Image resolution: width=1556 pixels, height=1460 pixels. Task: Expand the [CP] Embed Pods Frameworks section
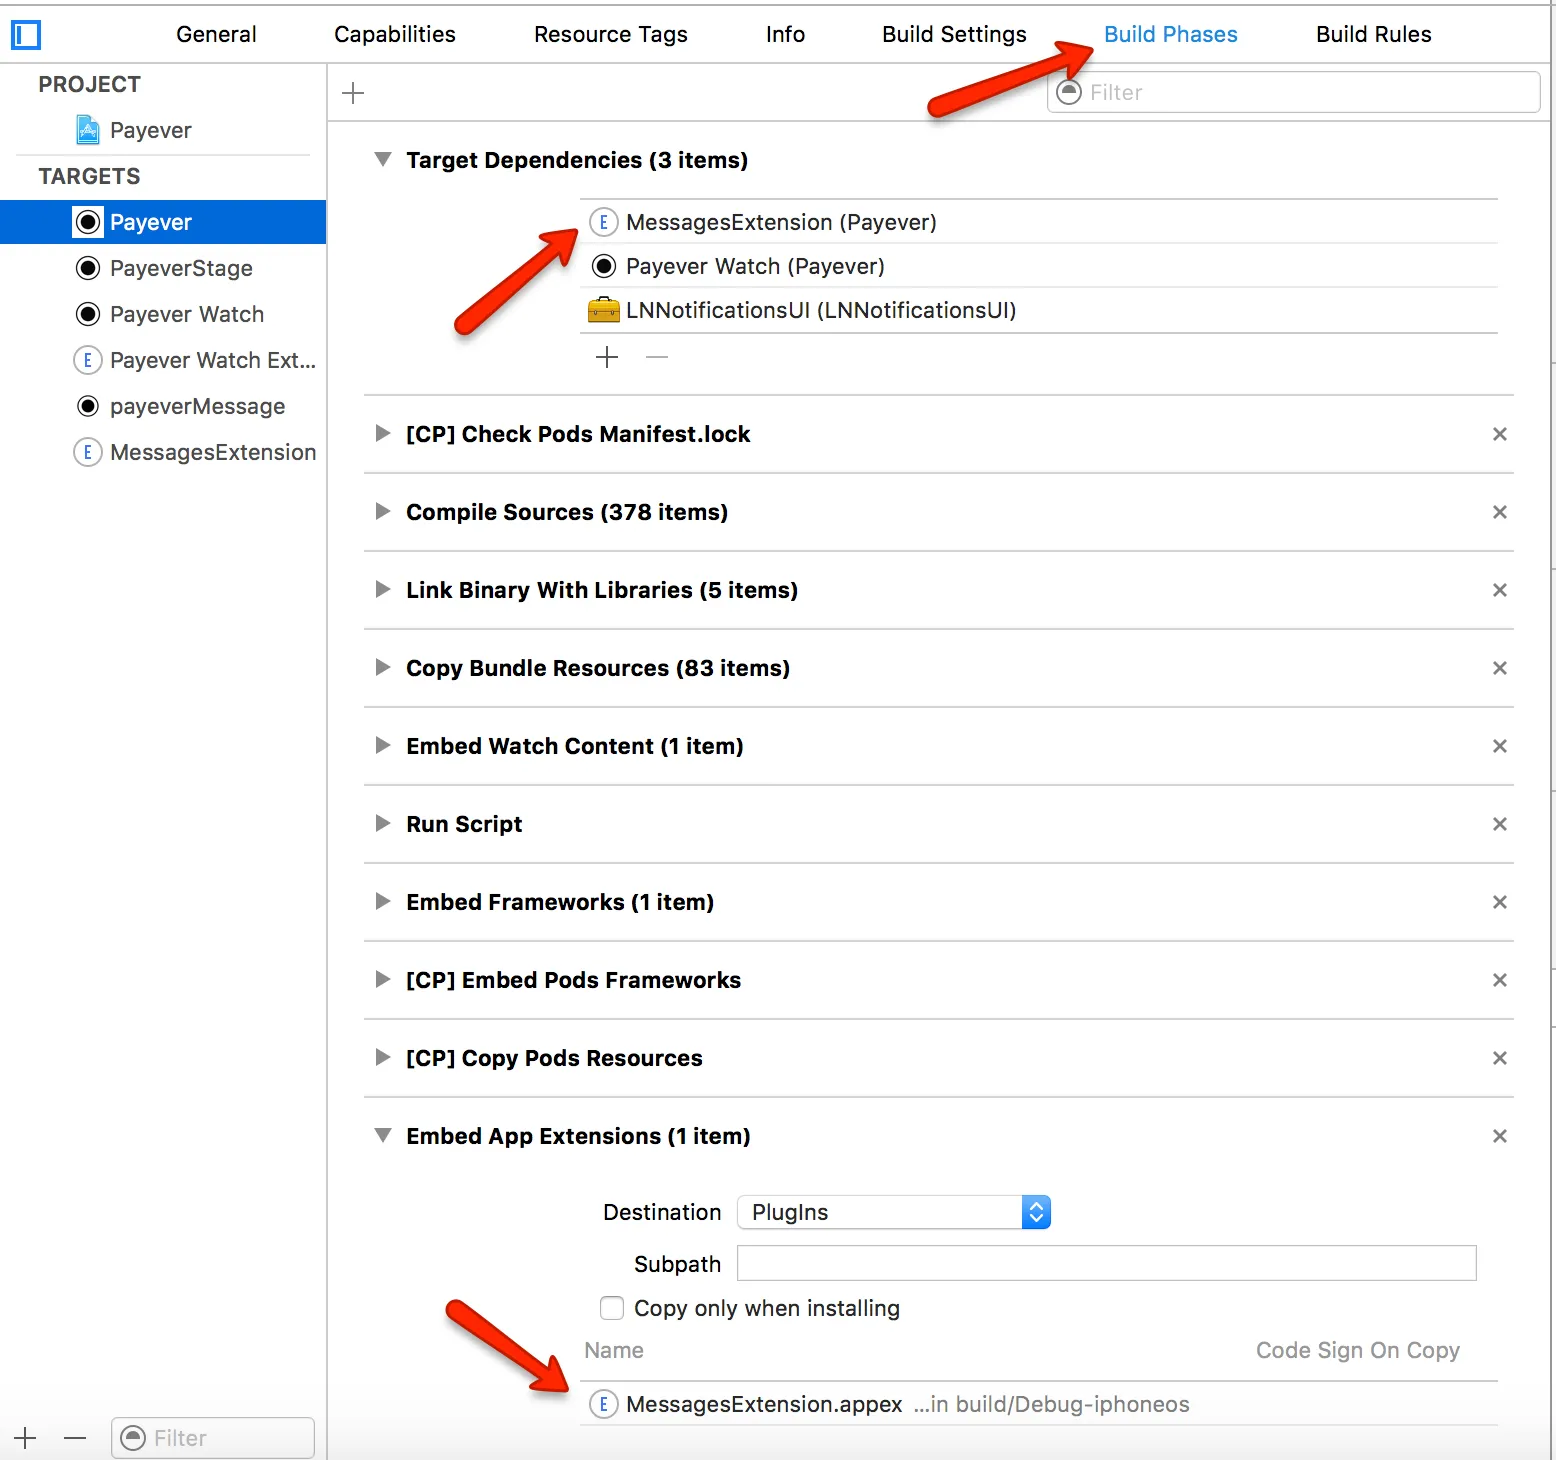[382, 979]
